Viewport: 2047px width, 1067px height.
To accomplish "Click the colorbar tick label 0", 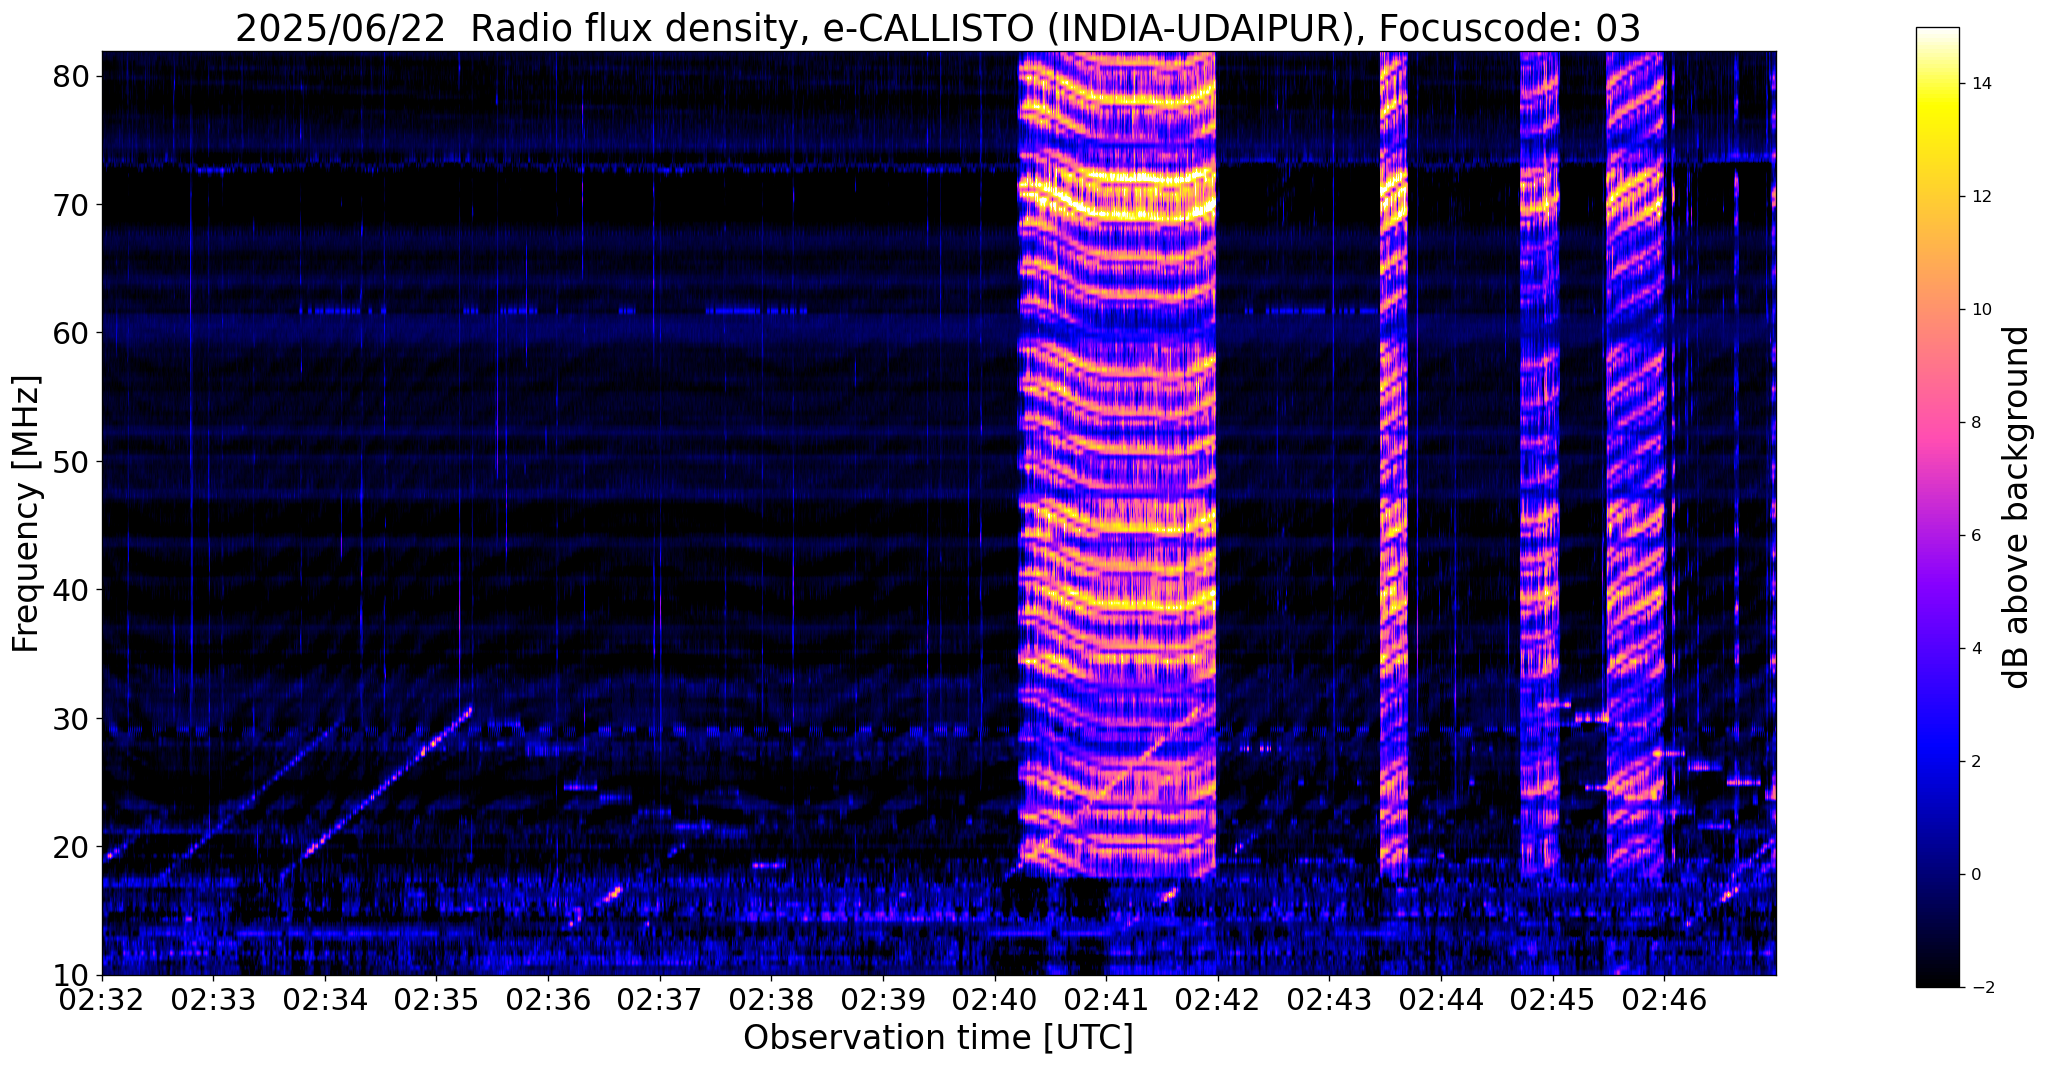I will (x=1975, y=875).
